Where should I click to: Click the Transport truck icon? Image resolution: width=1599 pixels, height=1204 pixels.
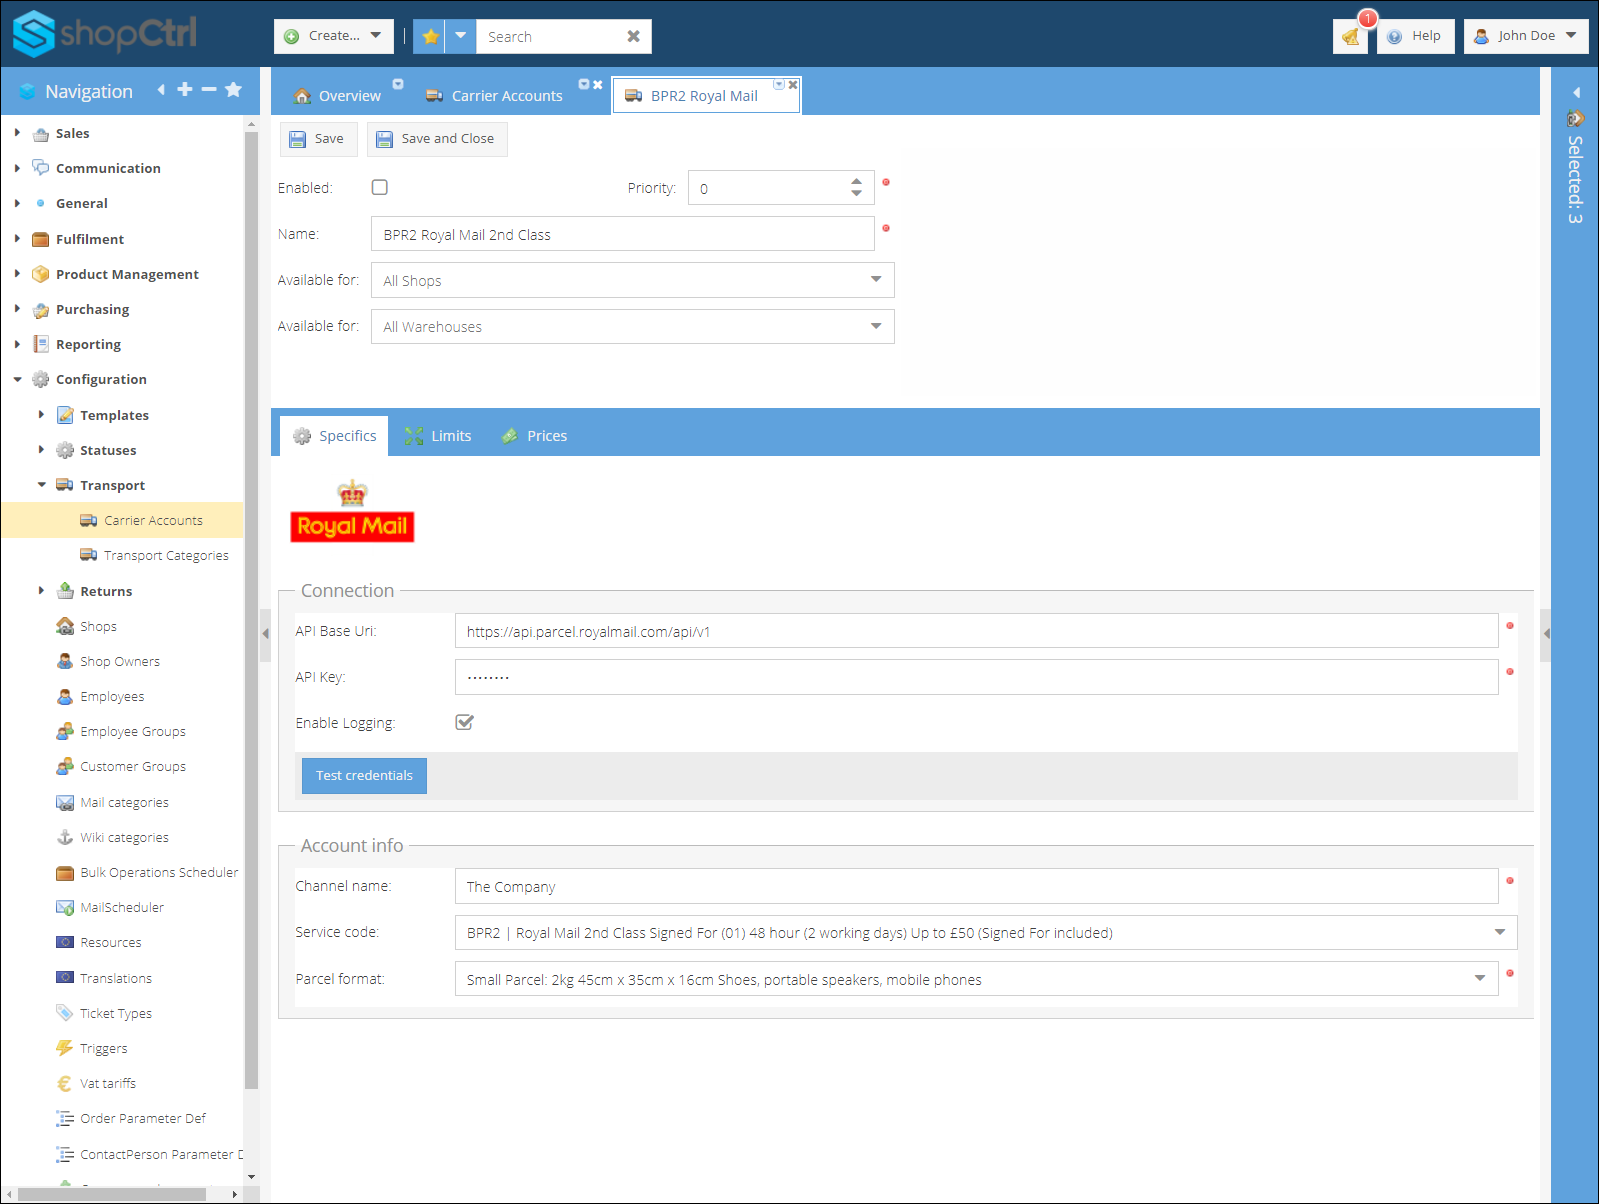65,485
